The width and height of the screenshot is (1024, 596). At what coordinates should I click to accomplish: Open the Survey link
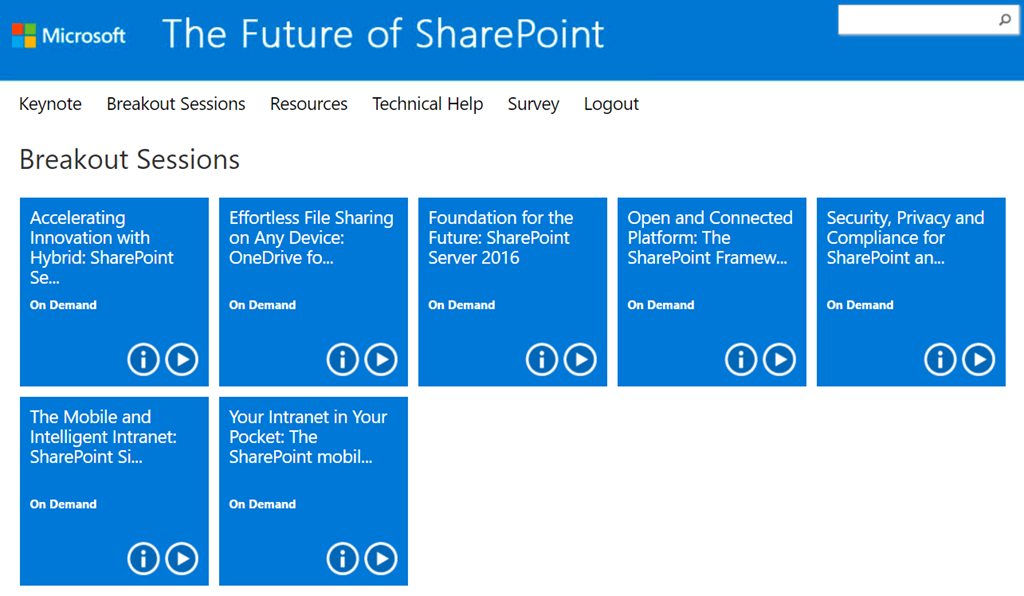(533, 104)
